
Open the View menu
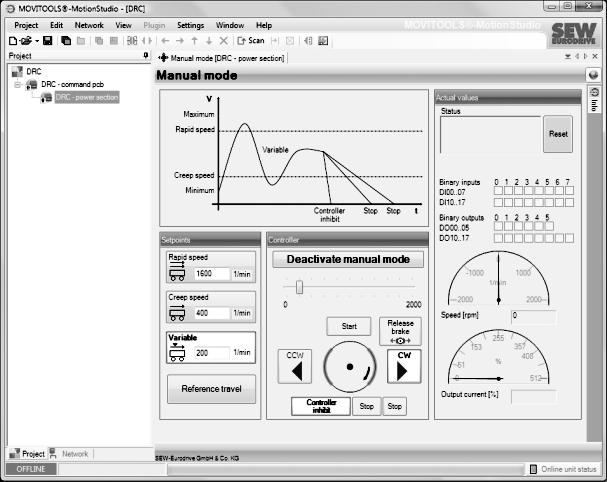click(x=123, y=25)
